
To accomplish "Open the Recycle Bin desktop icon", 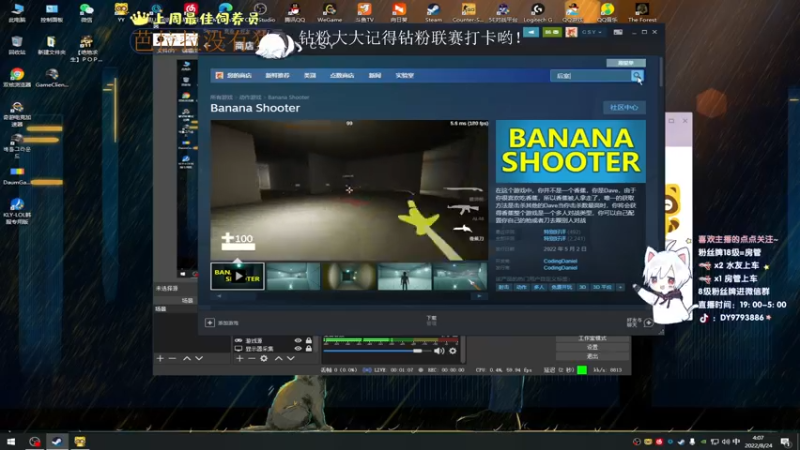I will [x=17, y=45].
